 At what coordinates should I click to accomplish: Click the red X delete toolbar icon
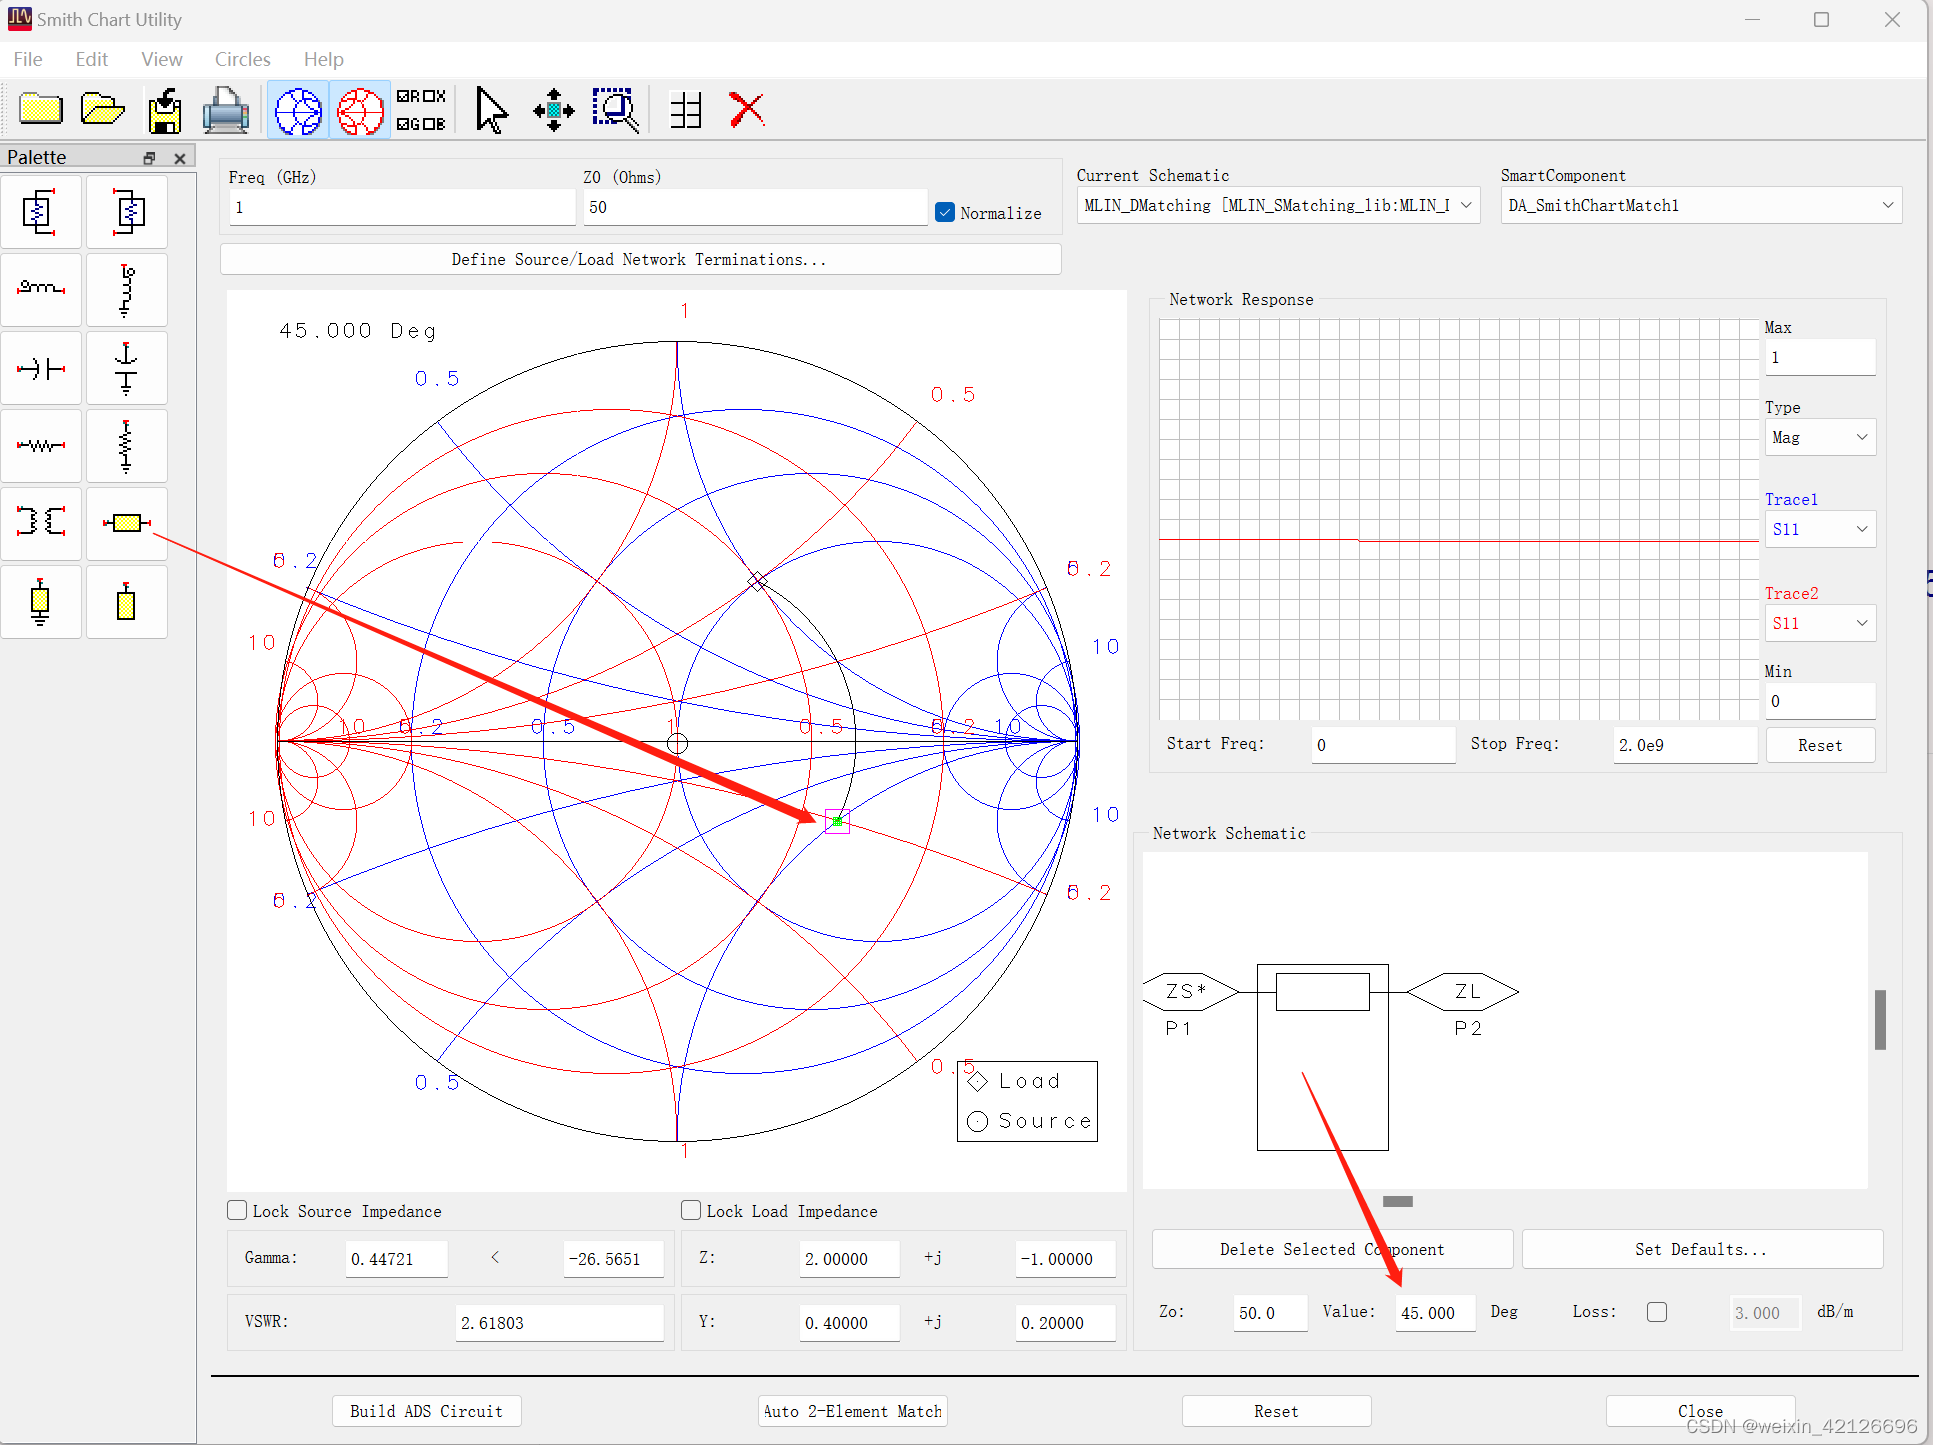pyautogui.click(x=746, y=110)
